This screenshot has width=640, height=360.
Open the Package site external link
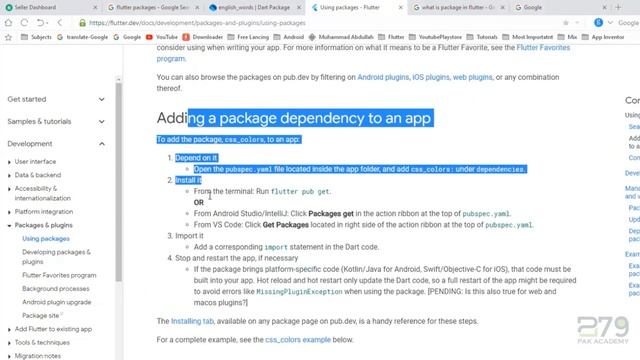point(42,316)
